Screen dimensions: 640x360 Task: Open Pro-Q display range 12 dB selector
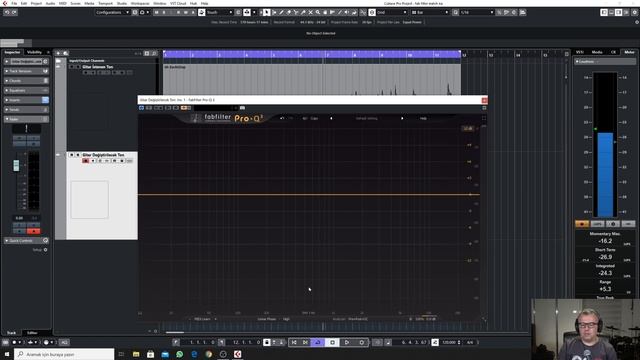(468, 129)
